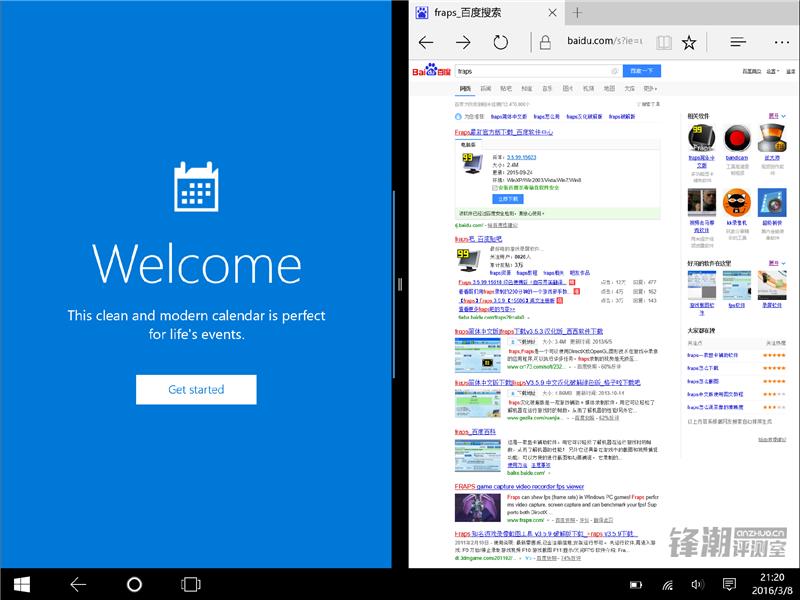Click the Edge address bar

pyautogui.click(x=603, y=42)
